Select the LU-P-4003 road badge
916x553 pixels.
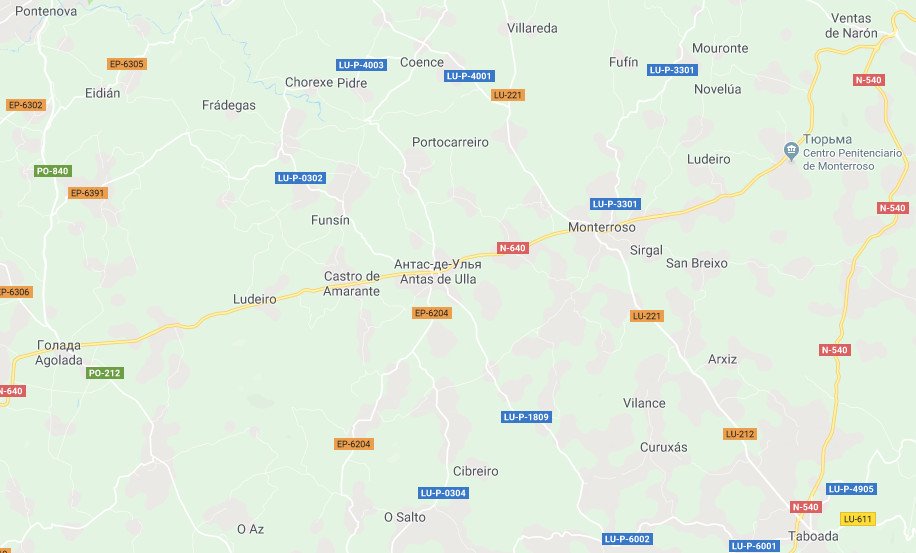point(361,65)
